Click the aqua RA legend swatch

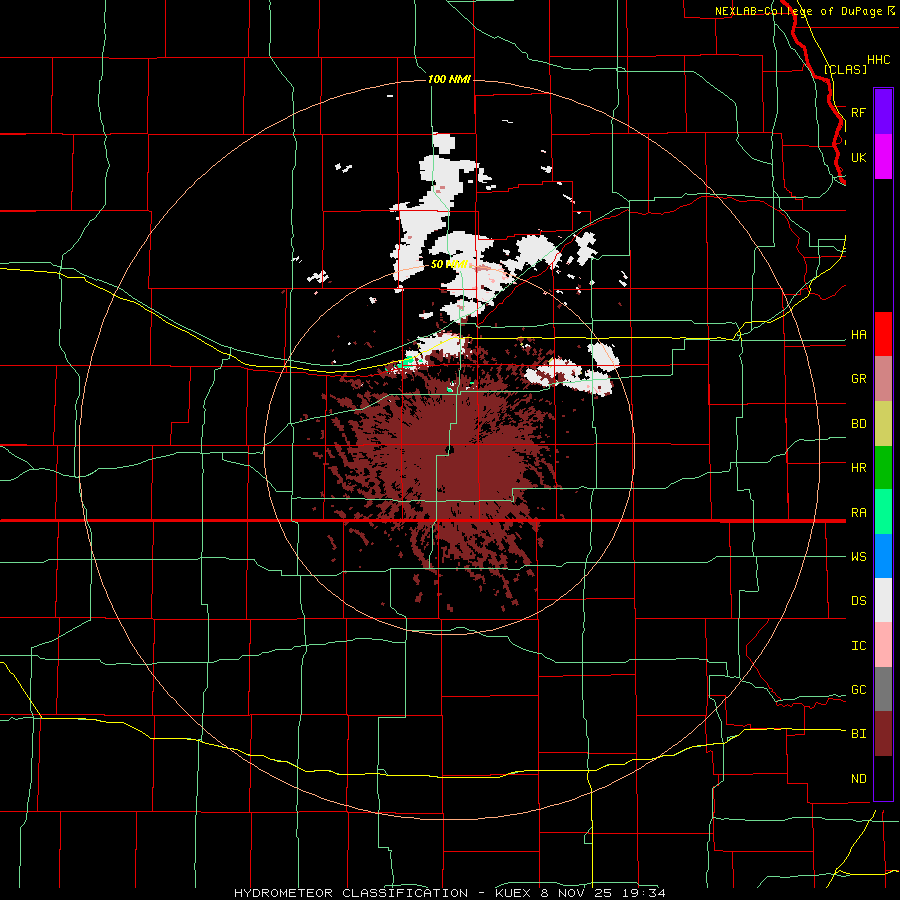pyautogui.click(x=883, y=512)
